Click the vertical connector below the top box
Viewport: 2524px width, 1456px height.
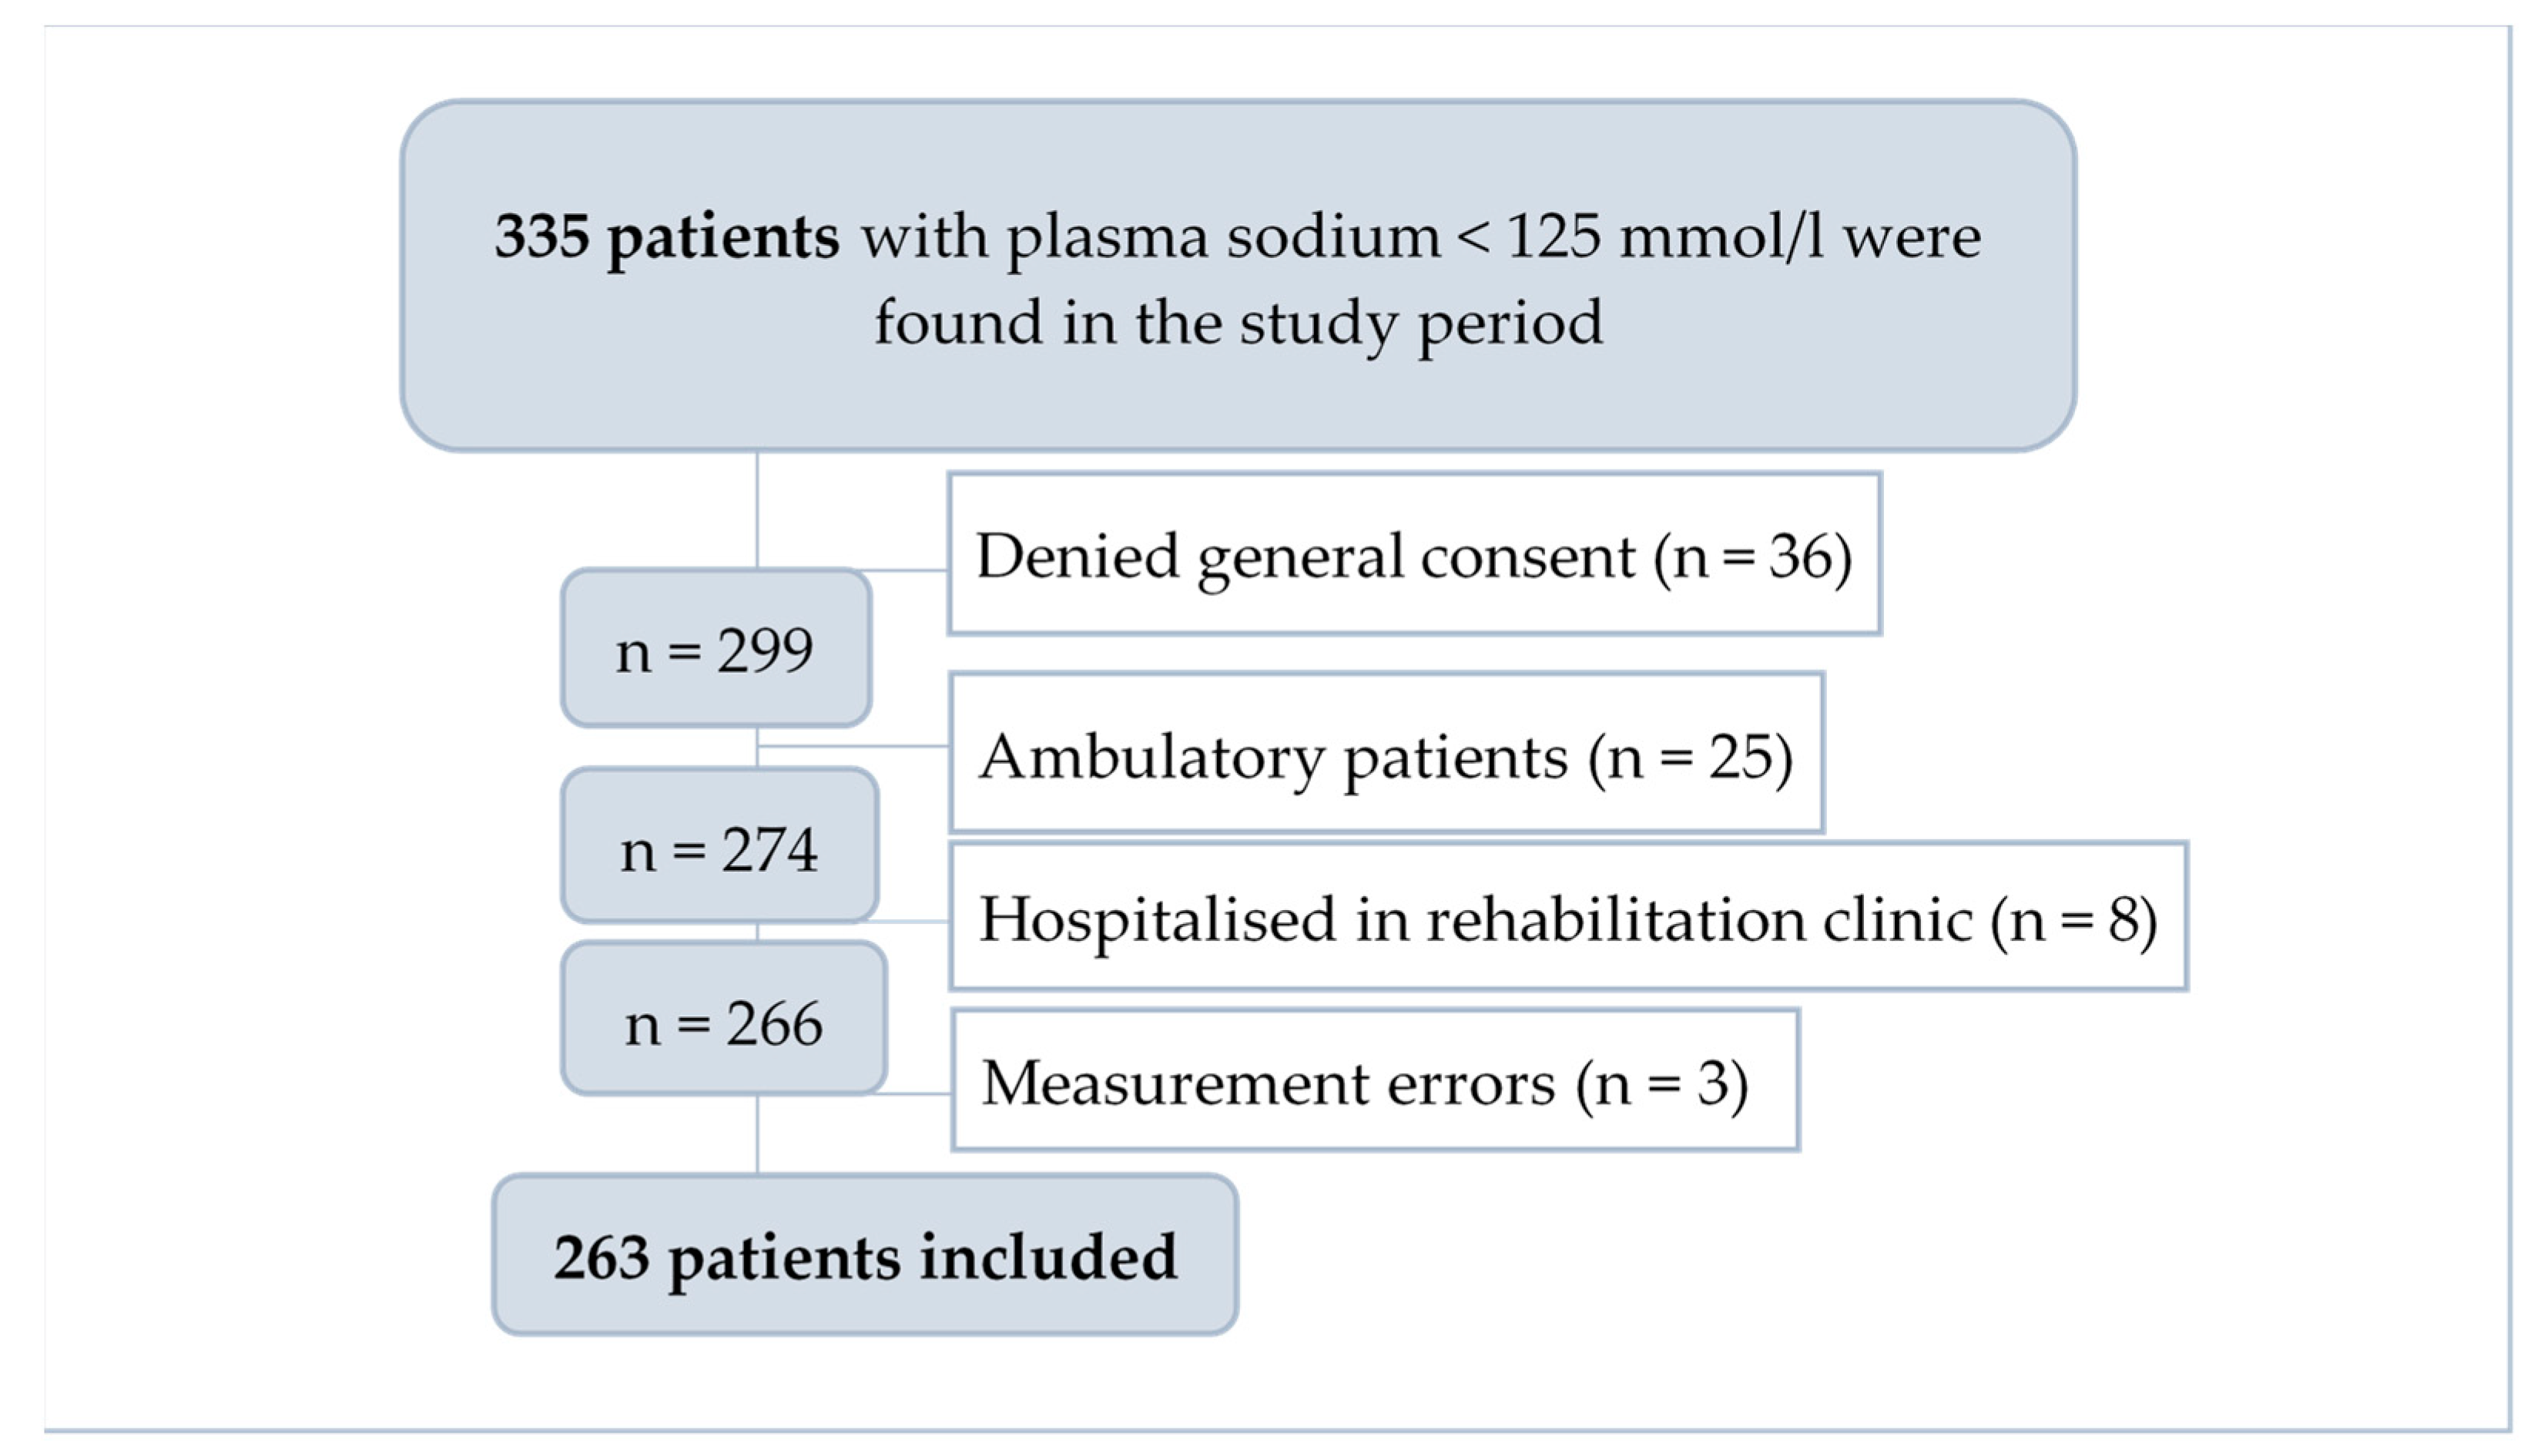pos(757,510)
